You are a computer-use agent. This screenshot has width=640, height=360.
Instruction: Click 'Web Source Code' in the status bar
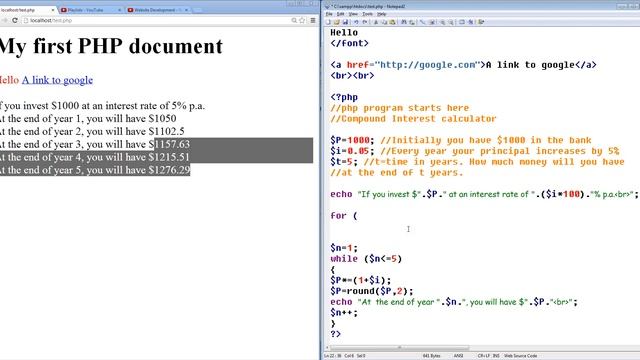pos(520,356)
